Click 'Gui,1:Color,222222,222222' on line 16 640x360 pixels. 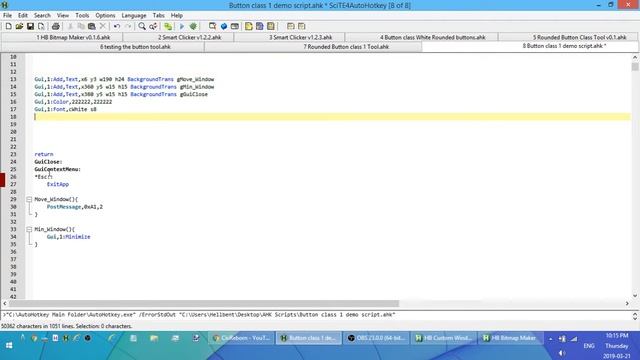tap(73, 102)
